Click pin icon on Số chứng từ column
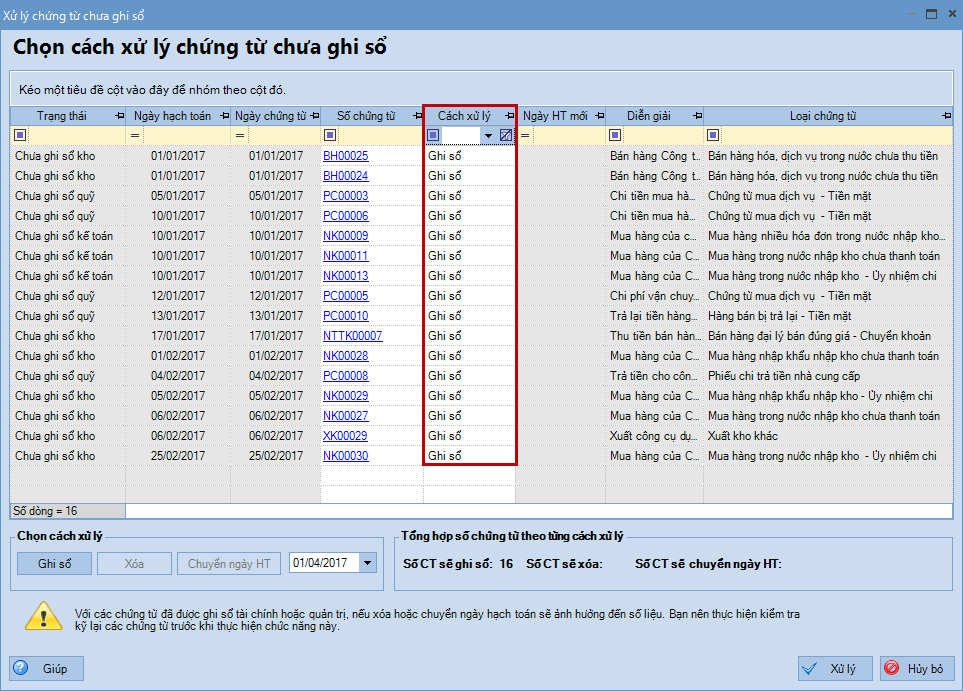 click(x=414, y=116)
